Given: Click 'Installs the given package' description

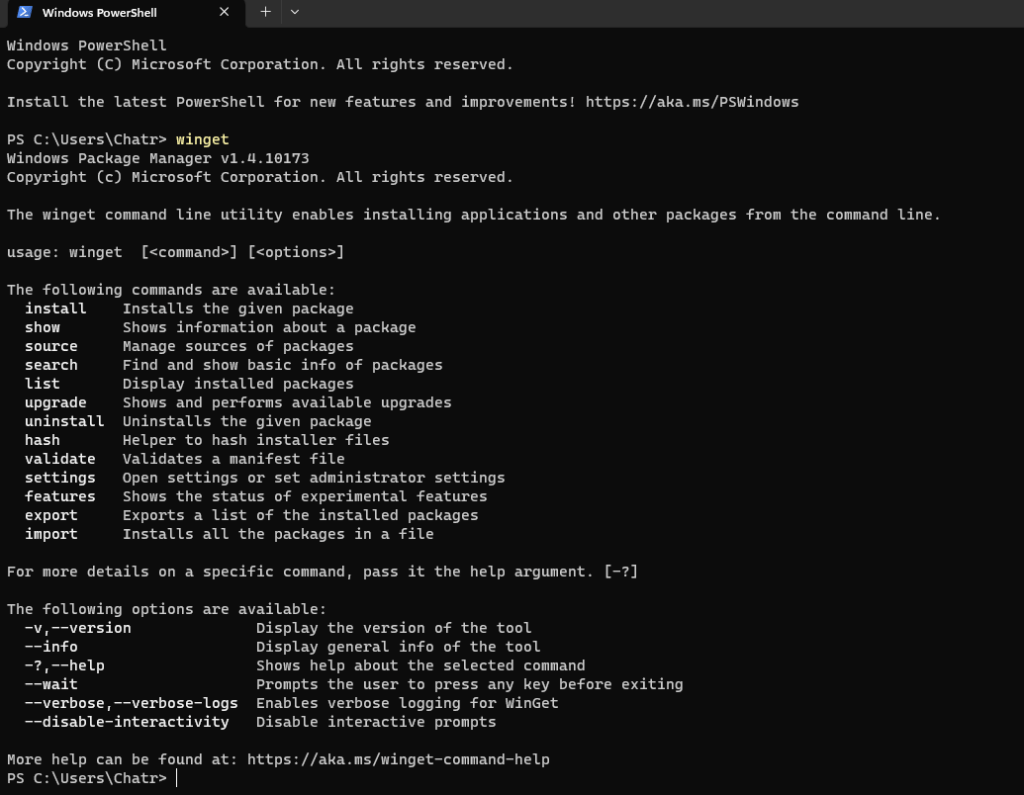Looking at the screenshot, I should pyautogui.click(x=238, y=308).
